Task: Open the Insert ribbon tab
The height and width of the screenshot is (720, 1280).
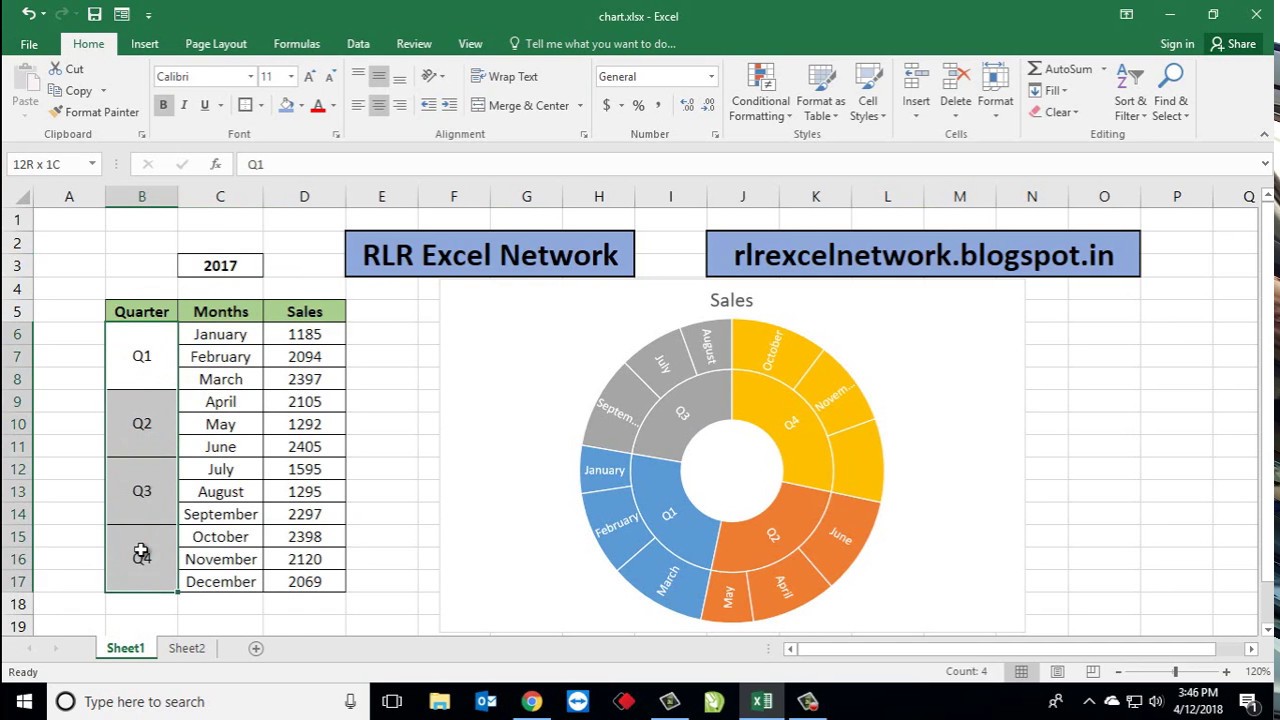Action: pos(144,44)
